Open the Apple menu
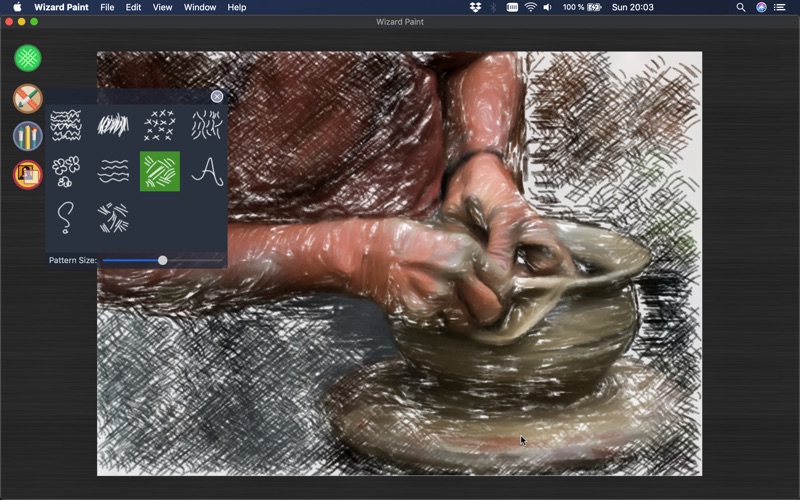 point(17,7)
